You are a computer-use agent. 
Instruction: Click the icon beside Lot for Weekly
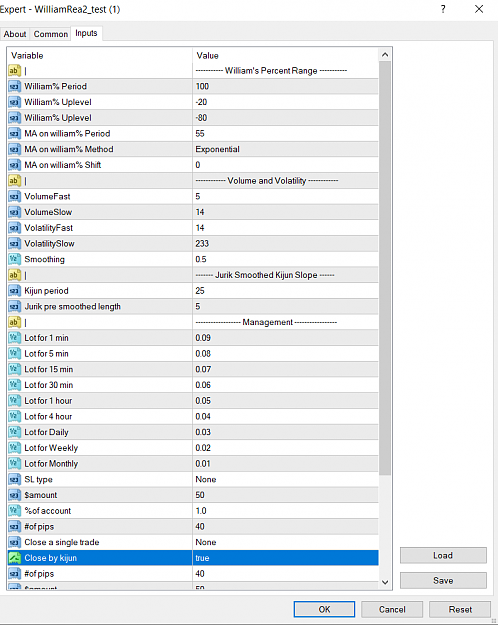click(14, 448)
